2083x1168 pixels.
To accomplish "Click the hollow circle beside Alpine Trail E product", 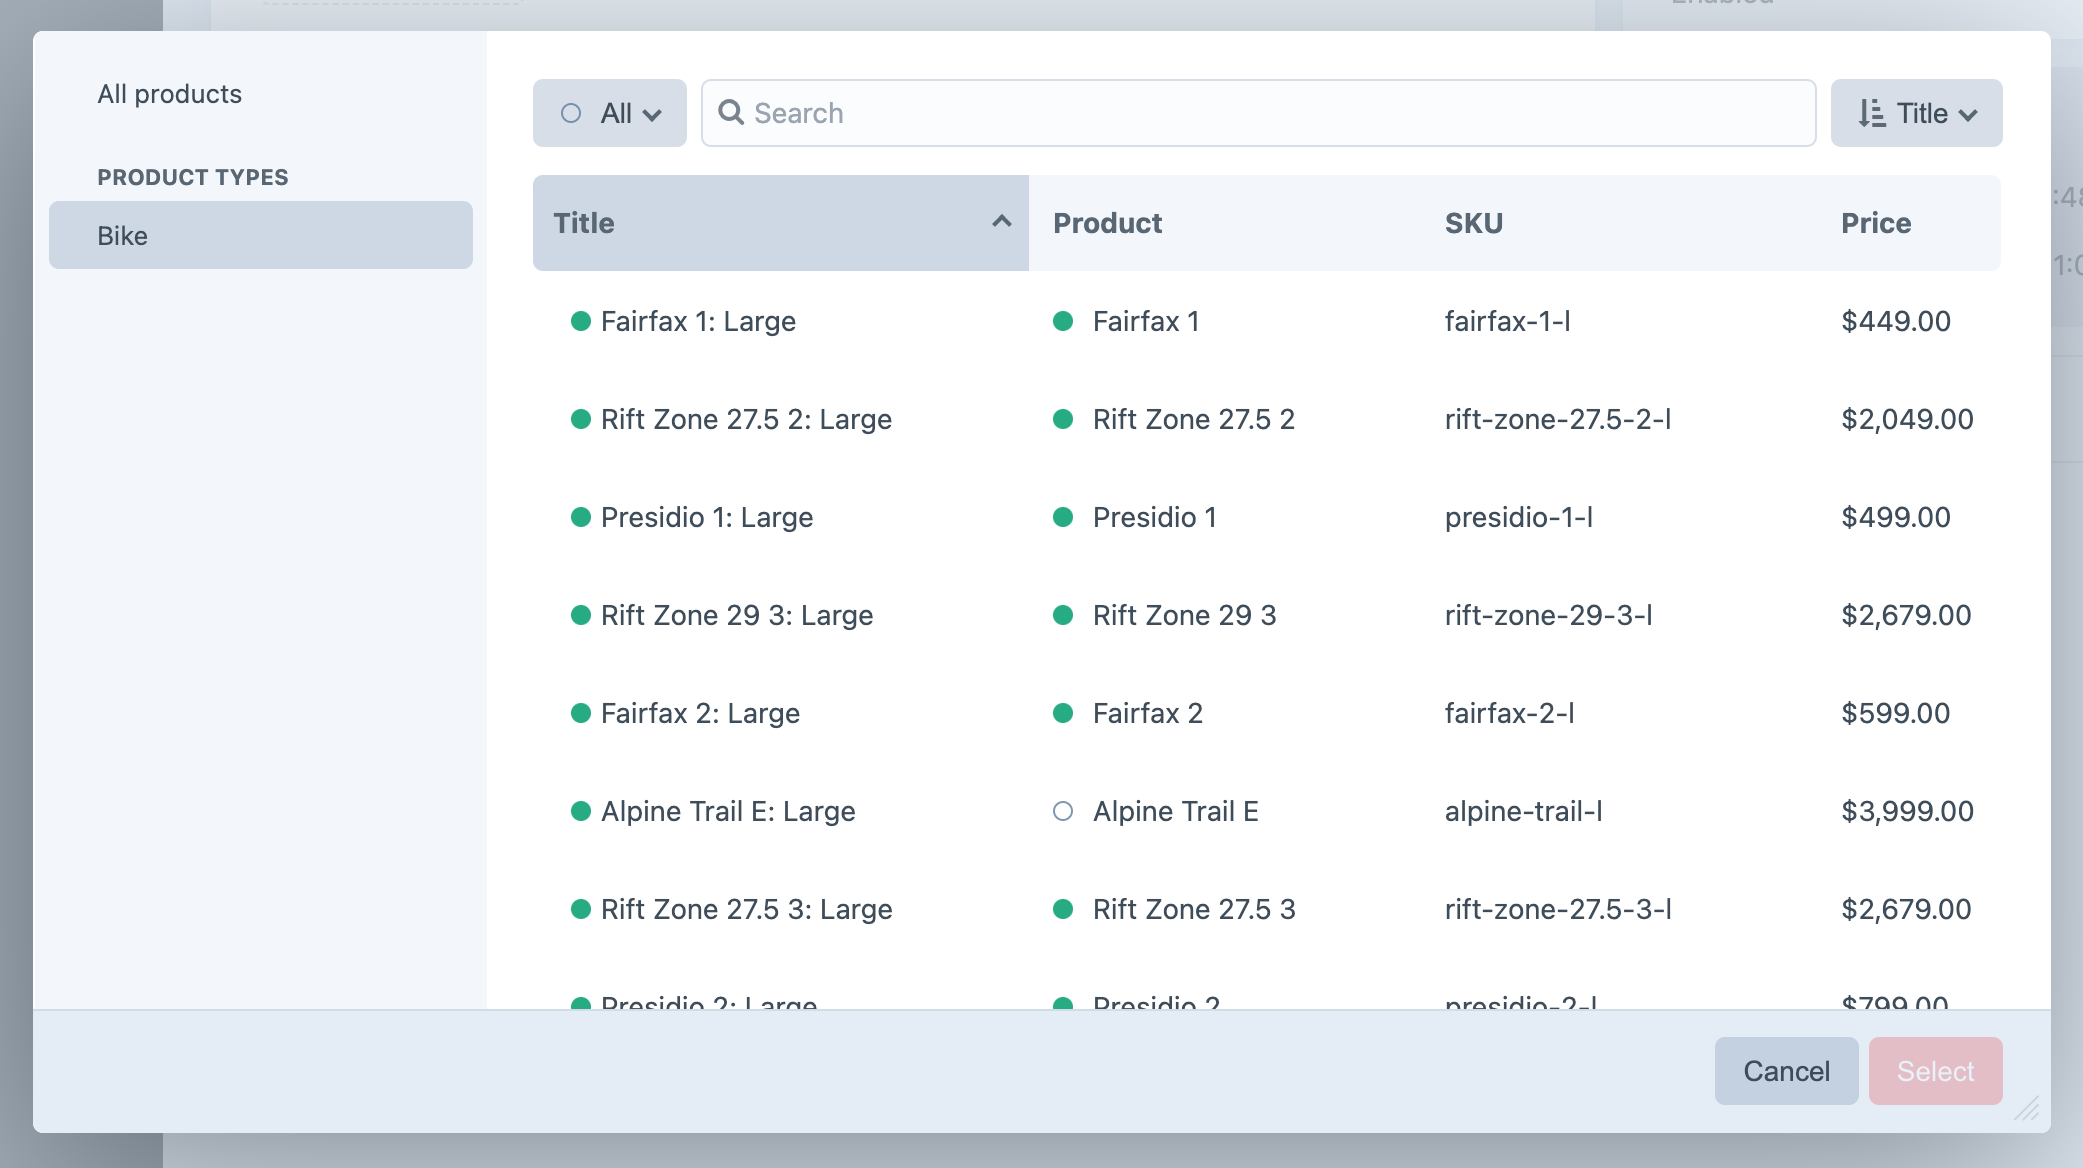I will pos(1063,811).
